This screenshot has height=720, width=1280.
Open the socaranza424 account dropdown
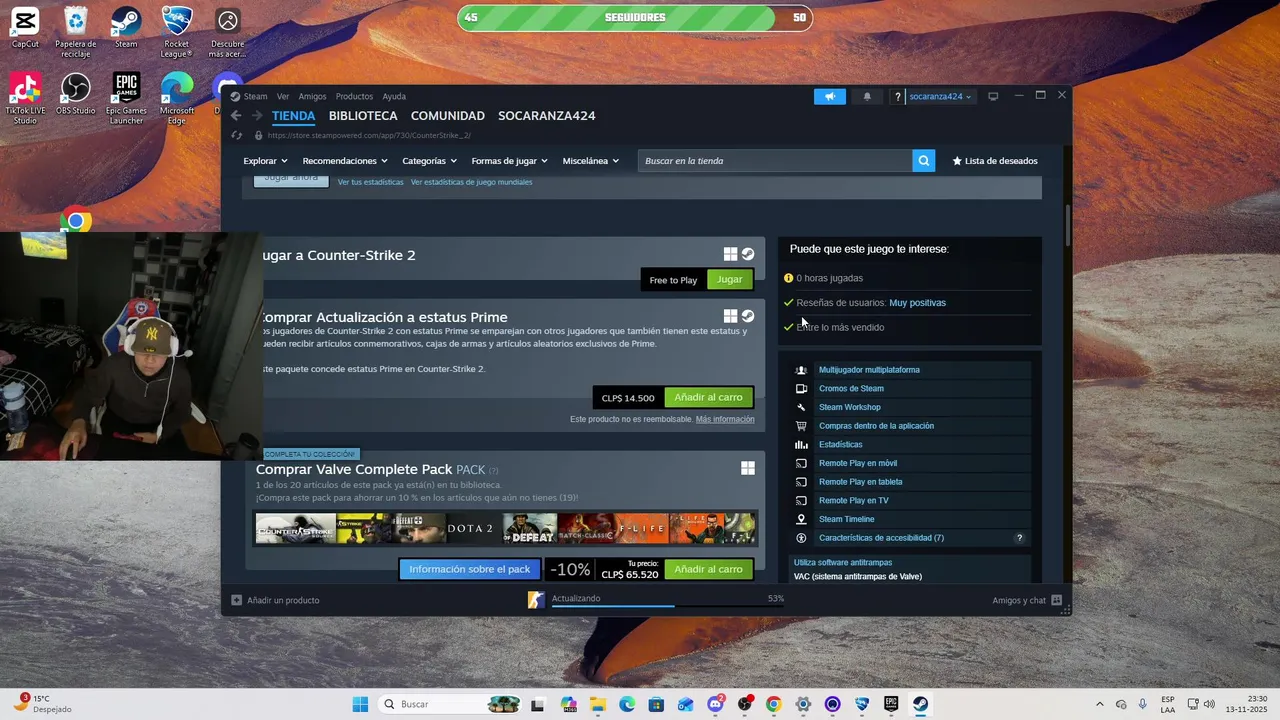pyautogui.click(x=940, y=96)
